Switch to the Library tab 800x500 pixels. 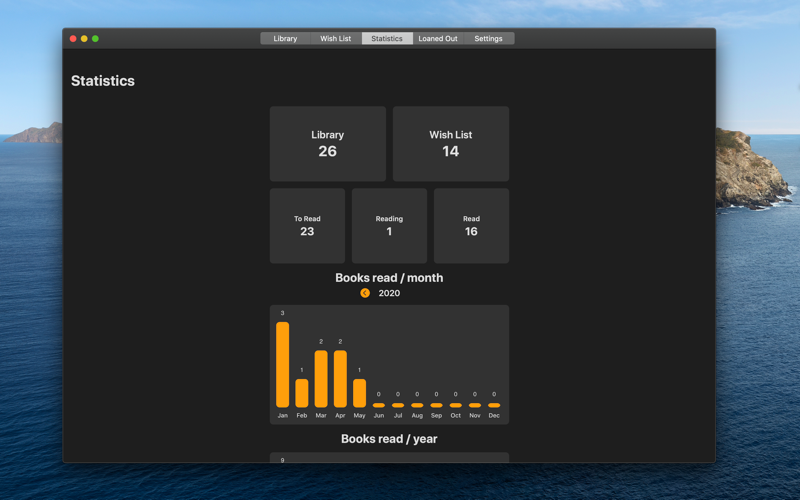(x=285, y=38)
